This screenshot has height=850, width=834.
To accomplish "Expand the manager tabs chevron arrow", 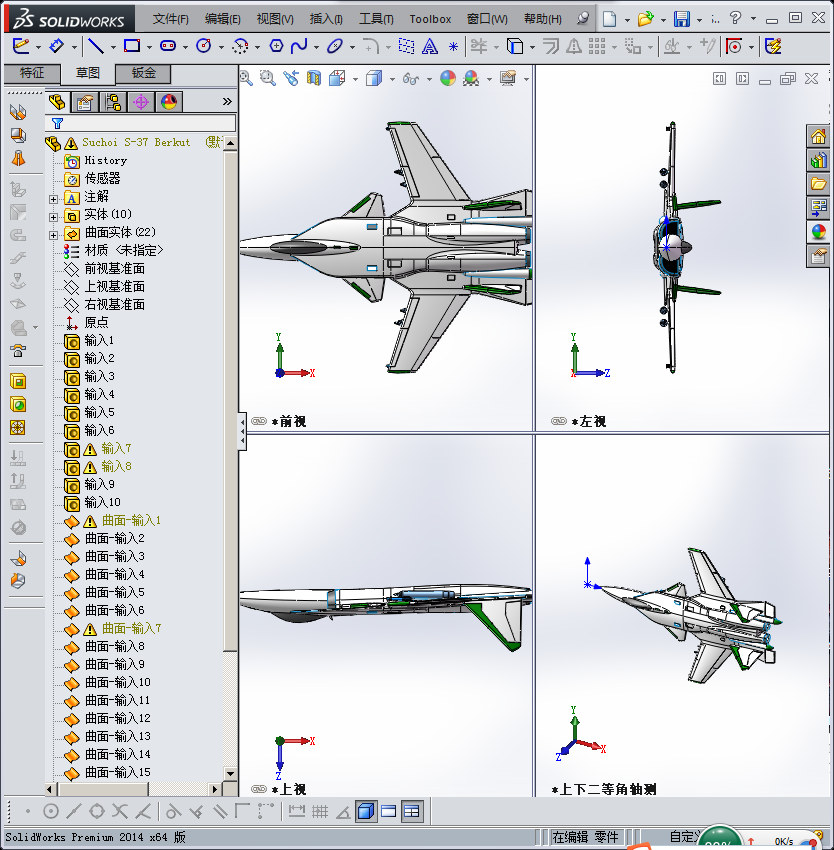I will (227, 101).
